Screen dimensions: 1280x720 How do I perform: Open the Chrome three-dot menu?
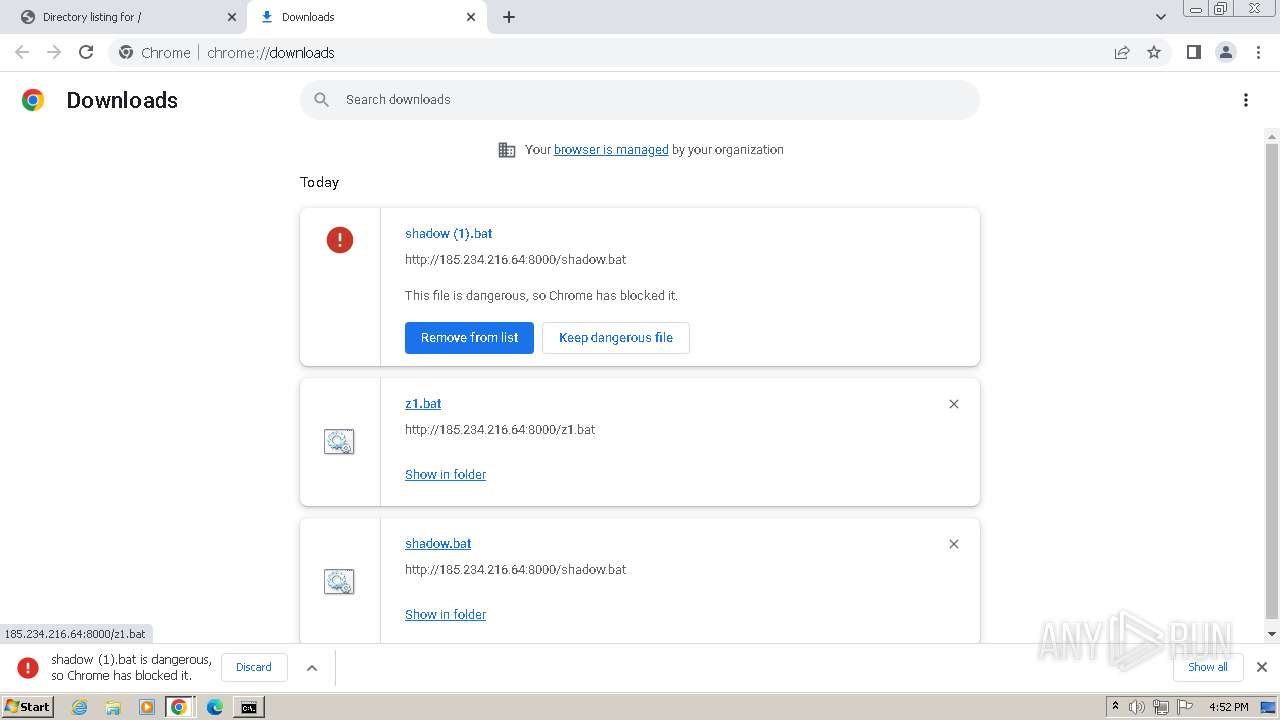click(x=1258, y=52)
